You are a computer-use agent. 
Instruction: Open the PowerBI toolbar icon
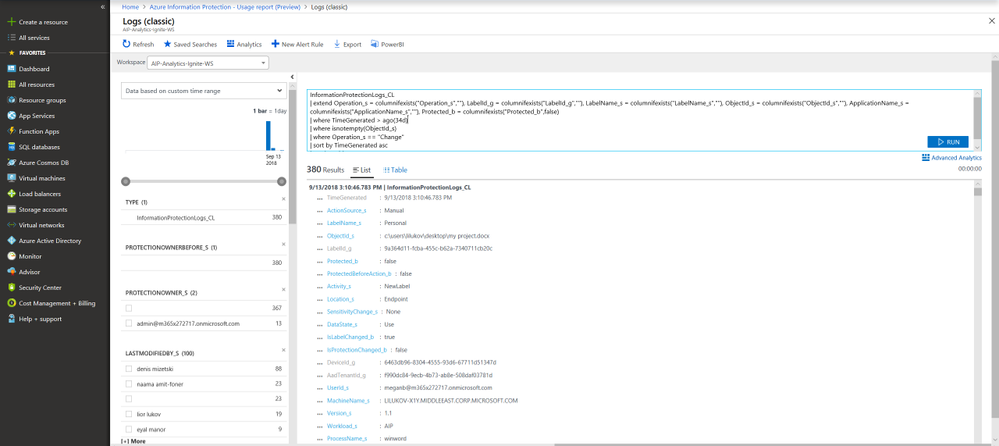point(375,45)
